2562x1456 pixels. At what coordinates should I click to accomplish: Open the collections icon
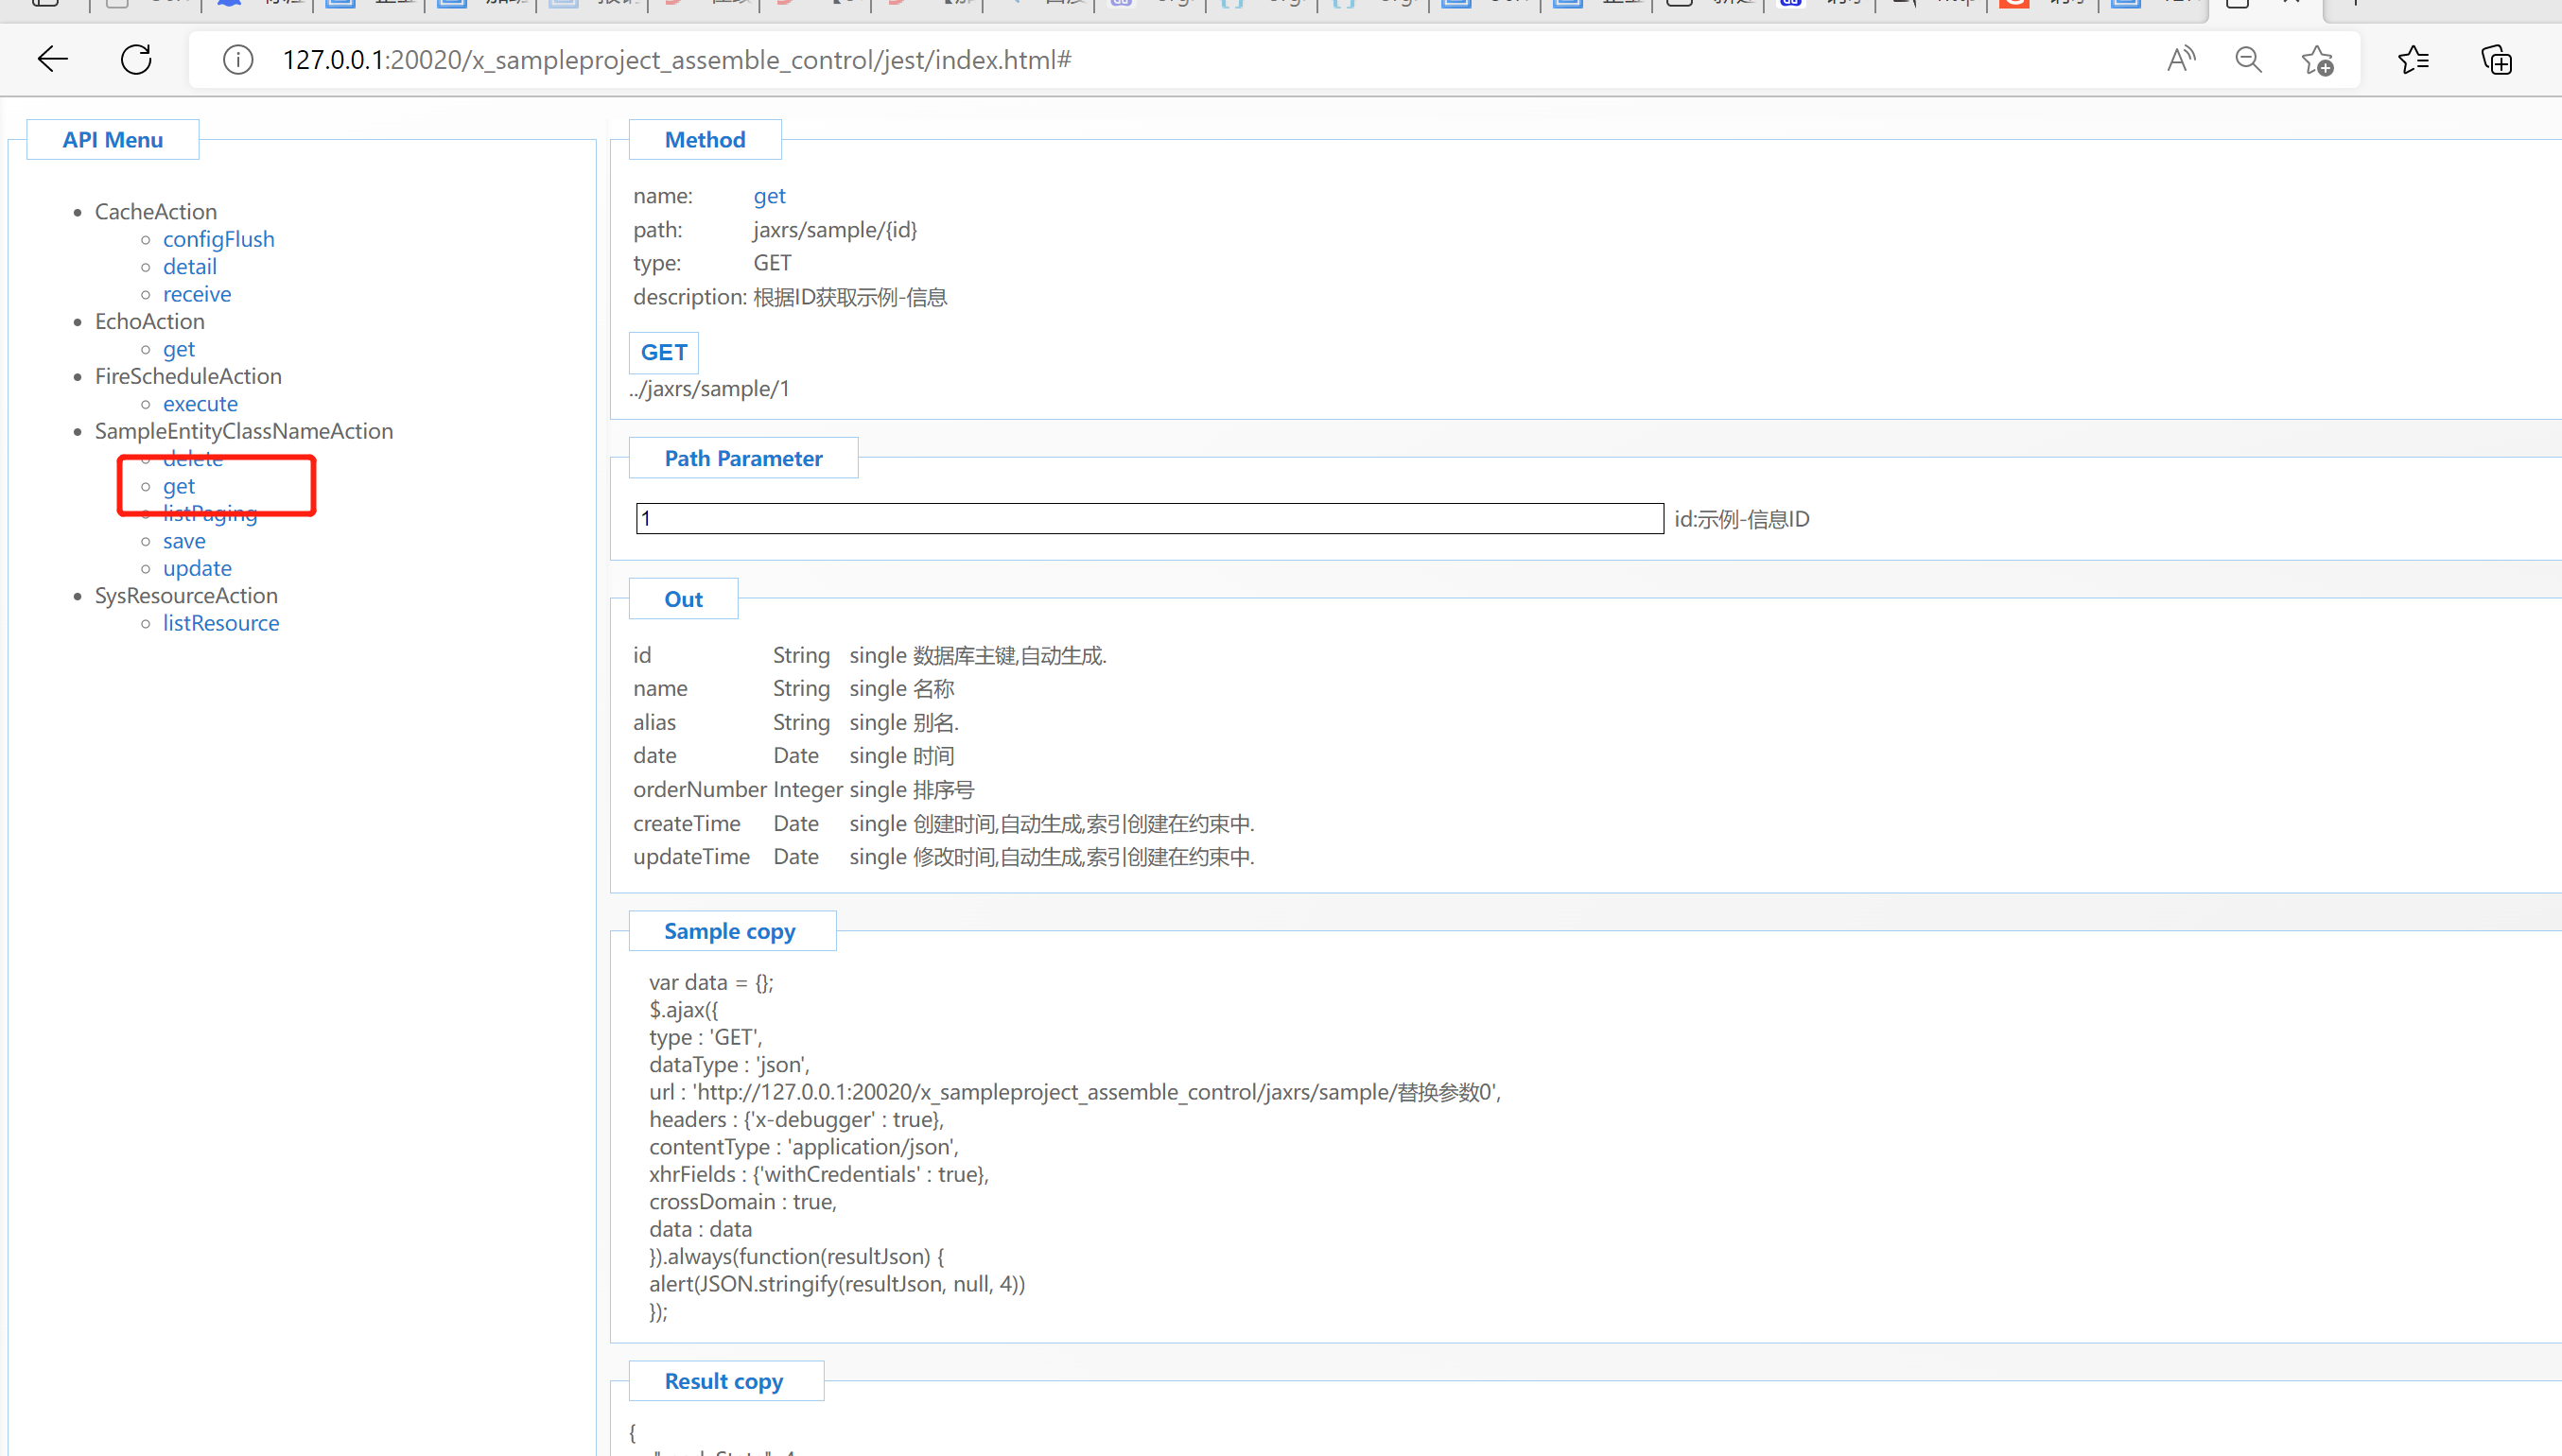(x=2496, y=60)
